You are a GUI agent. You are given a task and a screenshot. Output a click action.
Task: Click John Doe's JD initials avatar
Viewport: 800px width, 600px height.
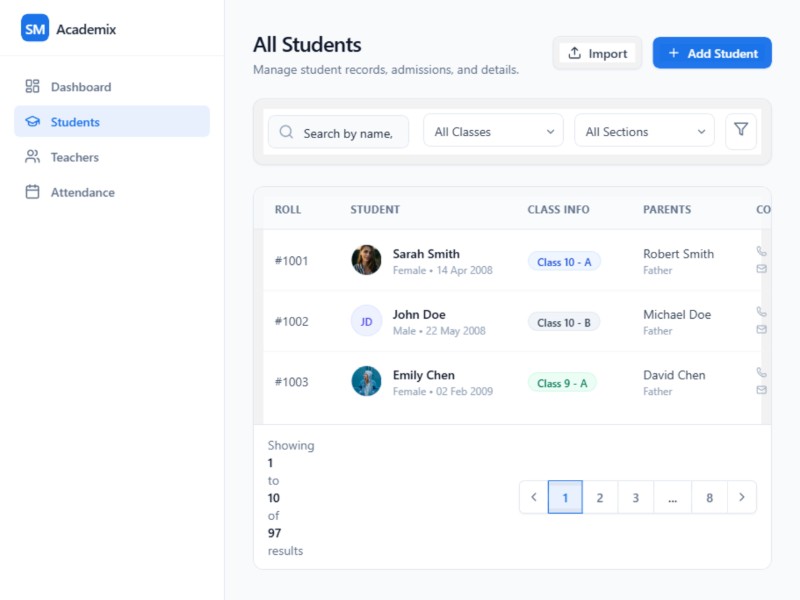pyautogui.click(x=366, y=321)
